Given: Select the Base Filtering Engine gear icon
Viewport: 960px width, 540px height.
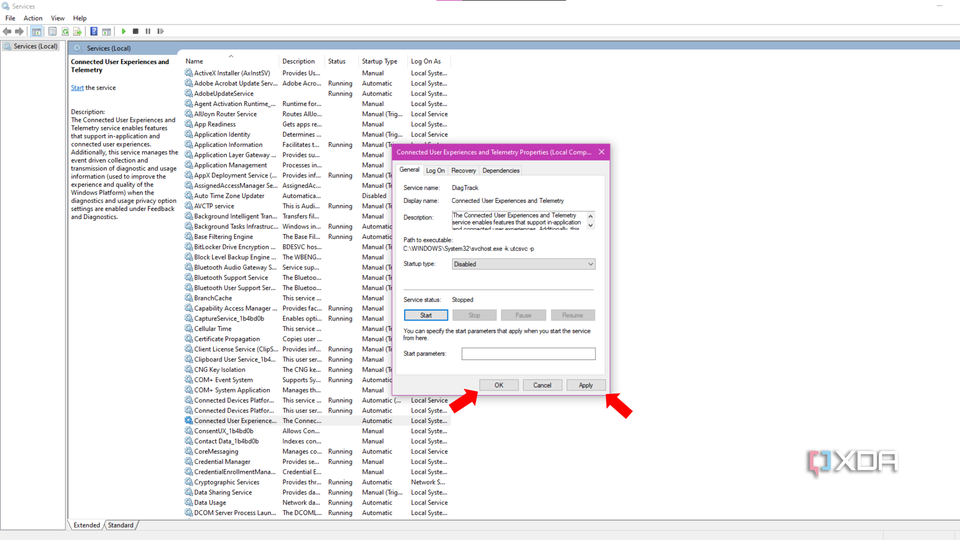Looking at the screenshot, I should tap(189, 236).
